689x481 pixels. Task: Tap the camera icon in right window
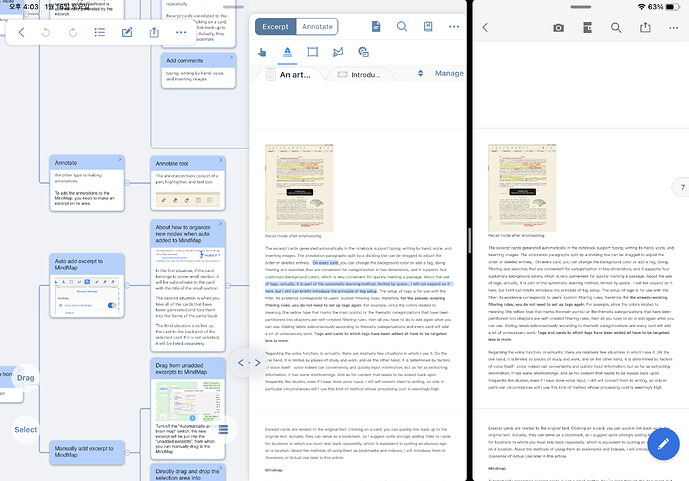(558, 28)
